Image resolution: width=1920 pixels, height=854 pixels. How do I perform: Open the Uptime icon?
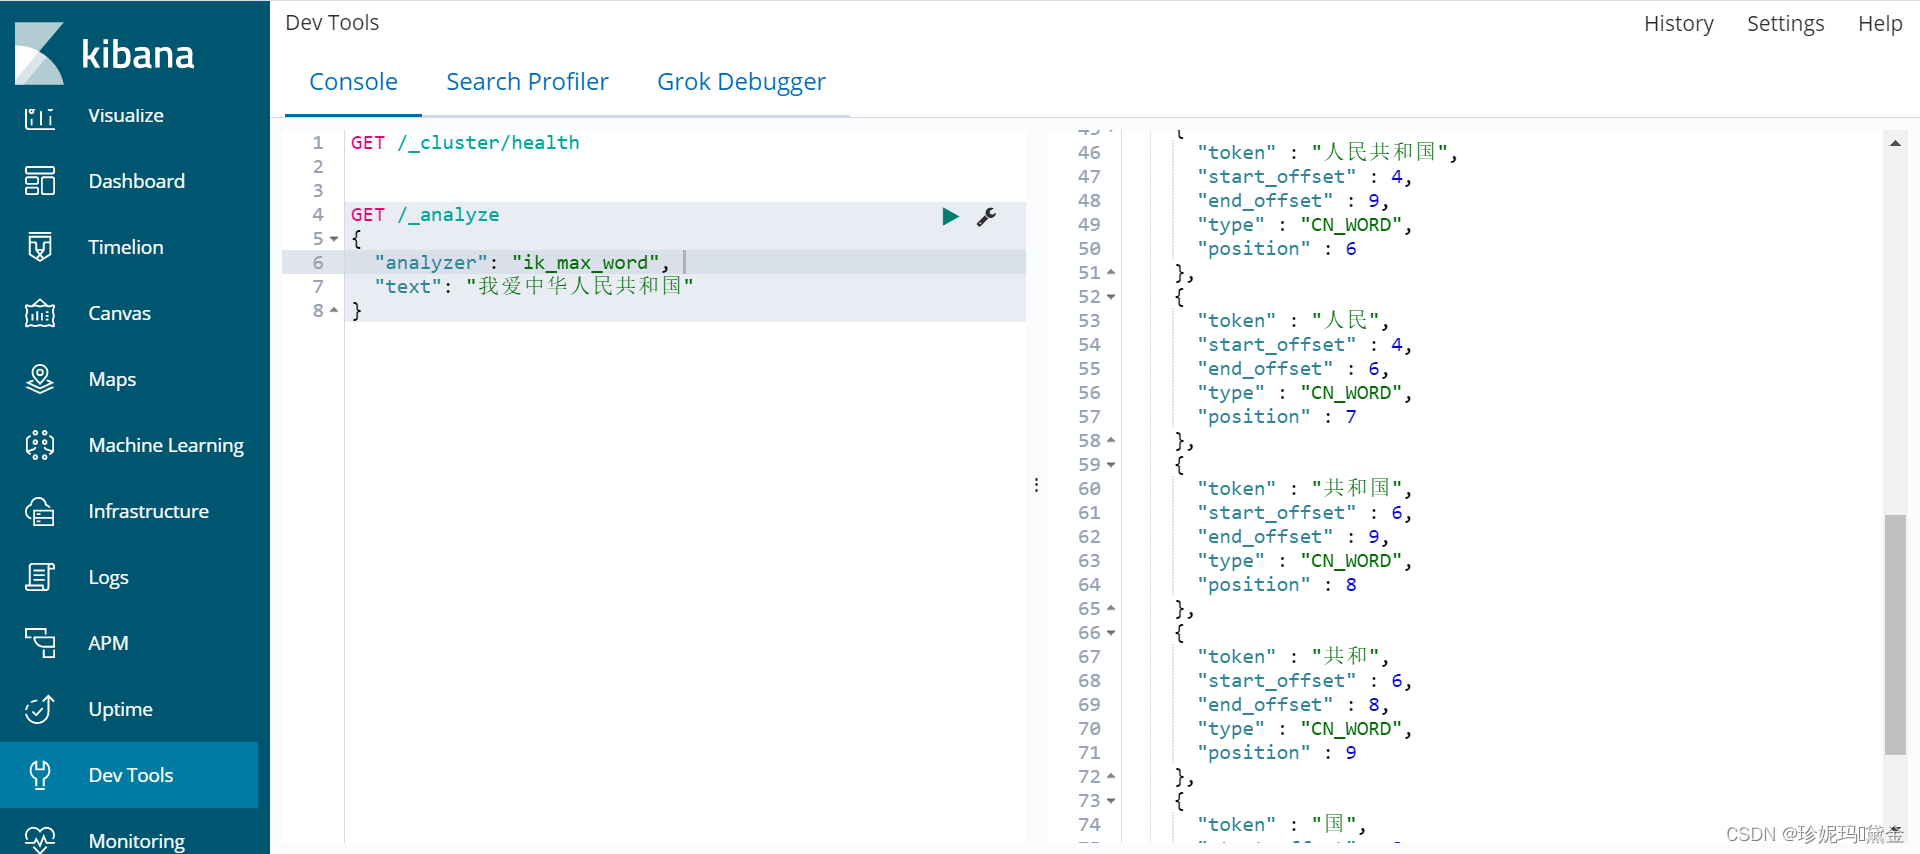[40, 709]
